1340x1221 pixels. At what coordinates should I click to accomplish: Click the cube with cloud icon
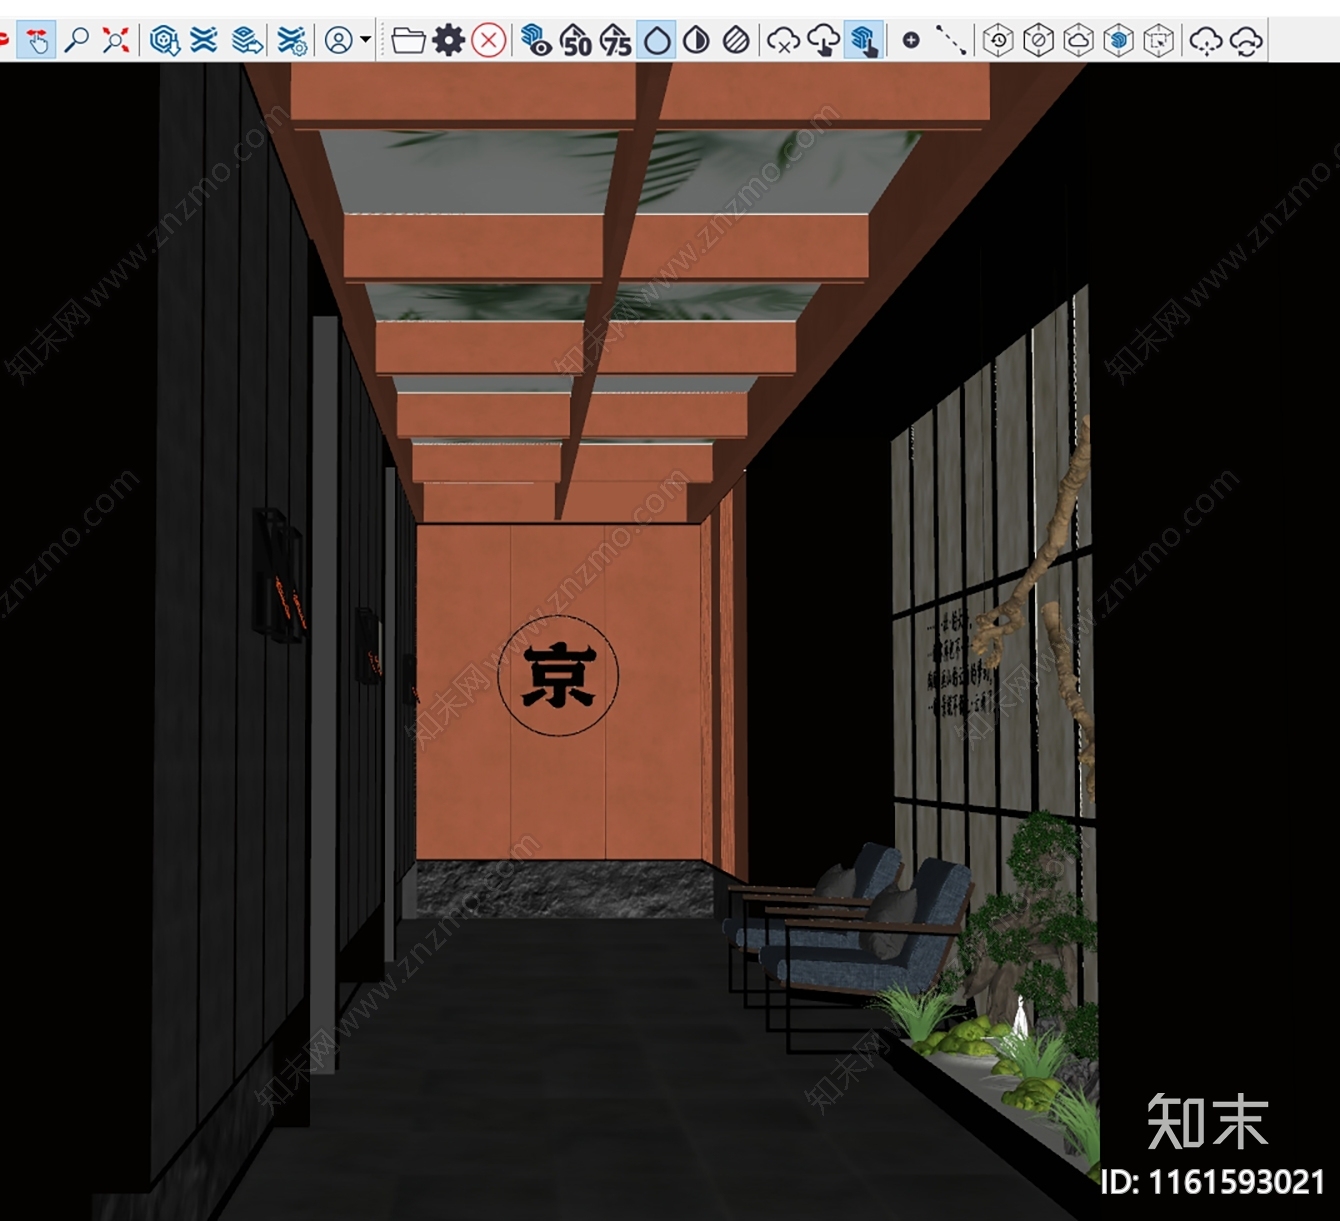point(1078,40)
